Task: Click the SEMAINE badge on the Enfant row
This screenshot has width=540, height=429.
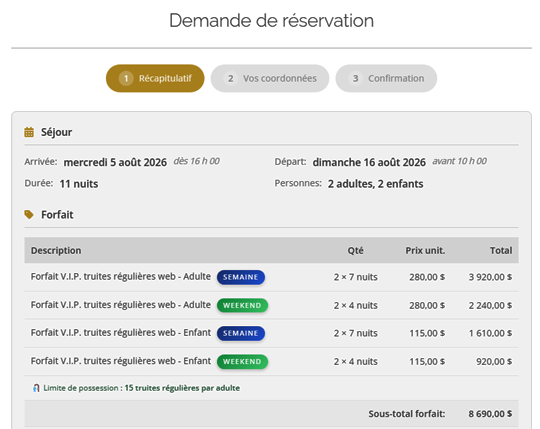Action: click(241, 333)
